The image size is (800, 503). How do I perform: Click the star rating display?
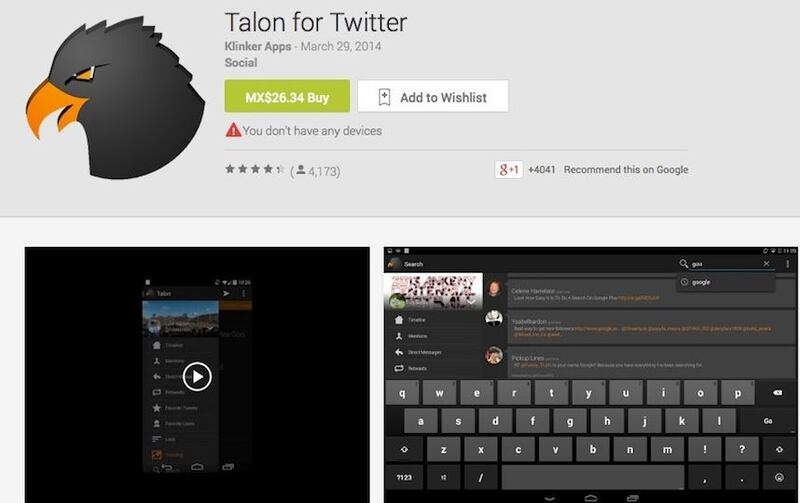[x=255, y=169]
